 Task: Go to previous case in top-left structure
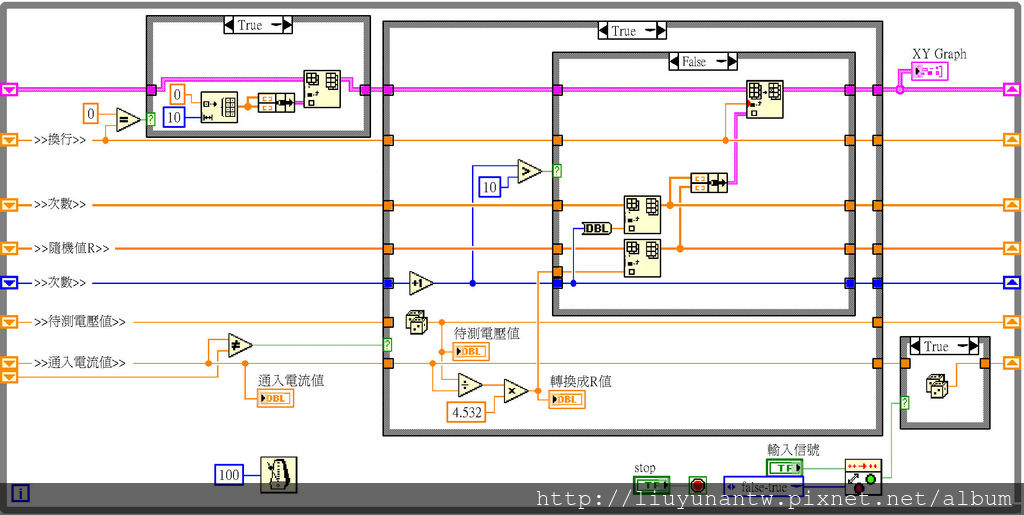229,25
